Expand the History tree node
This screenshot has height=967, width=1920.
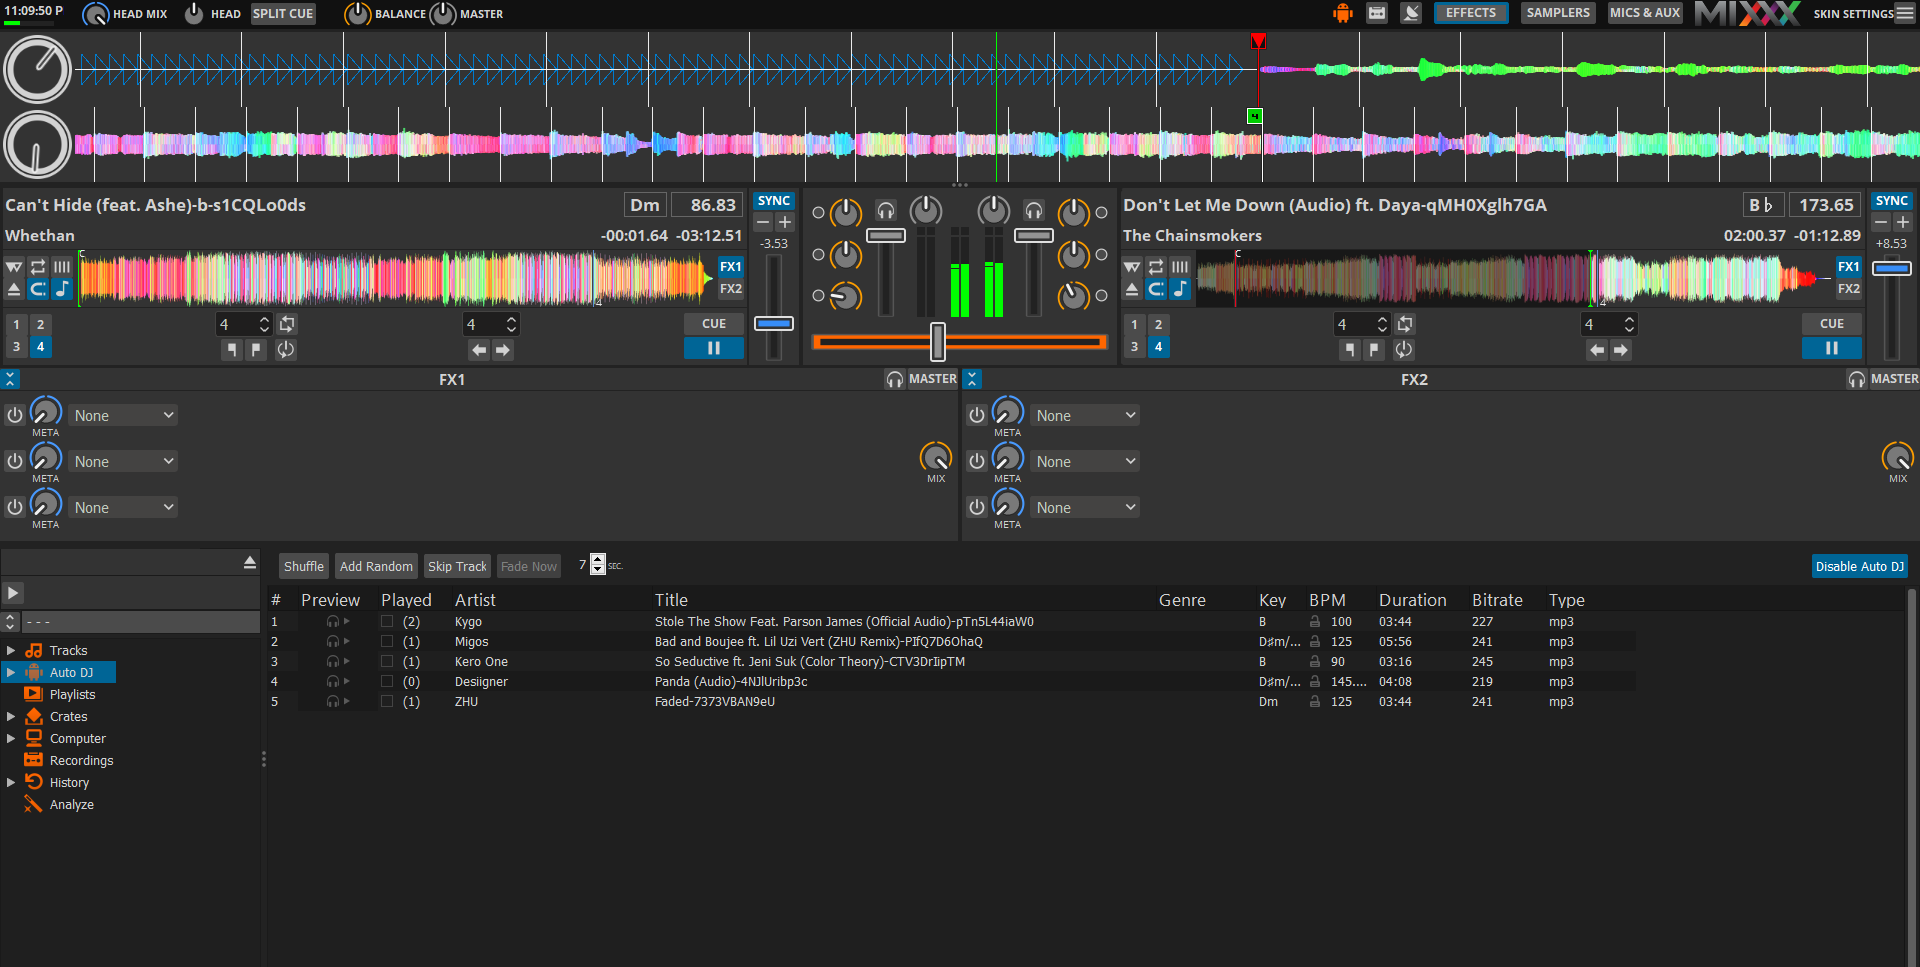11,782
